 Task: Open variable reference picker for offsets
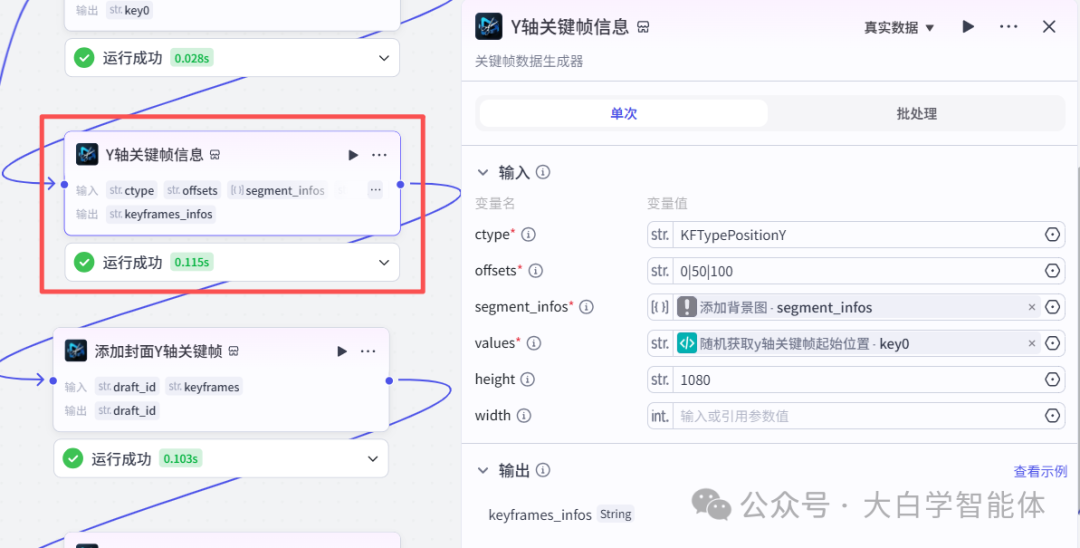tap(1052, 271)
